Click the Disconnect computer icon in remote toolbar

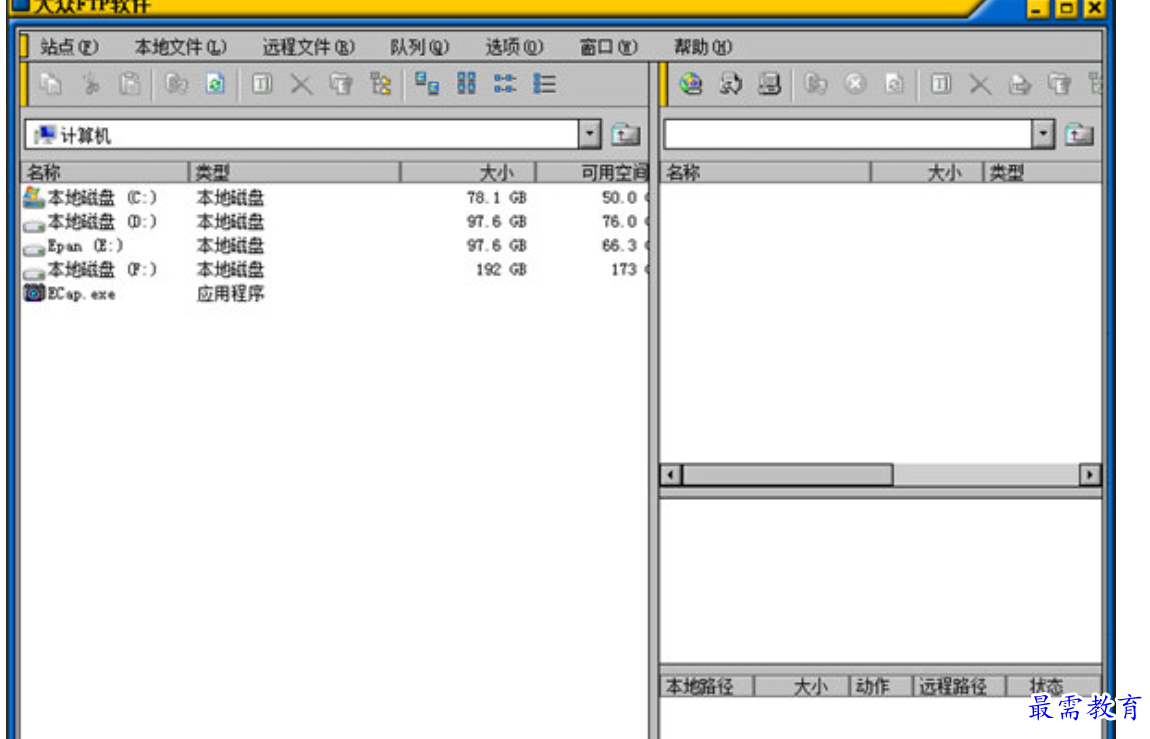click(769, 84)
